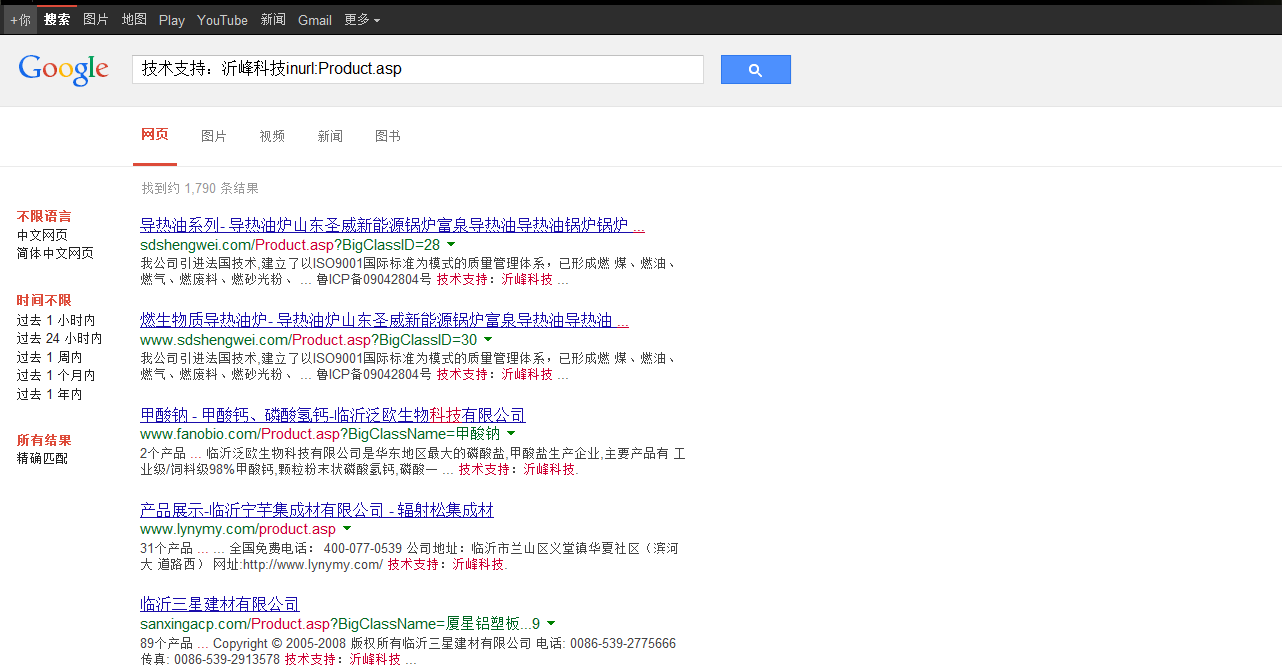
Task: Filter by 过去 1 年内
Action: click(49, 395)
